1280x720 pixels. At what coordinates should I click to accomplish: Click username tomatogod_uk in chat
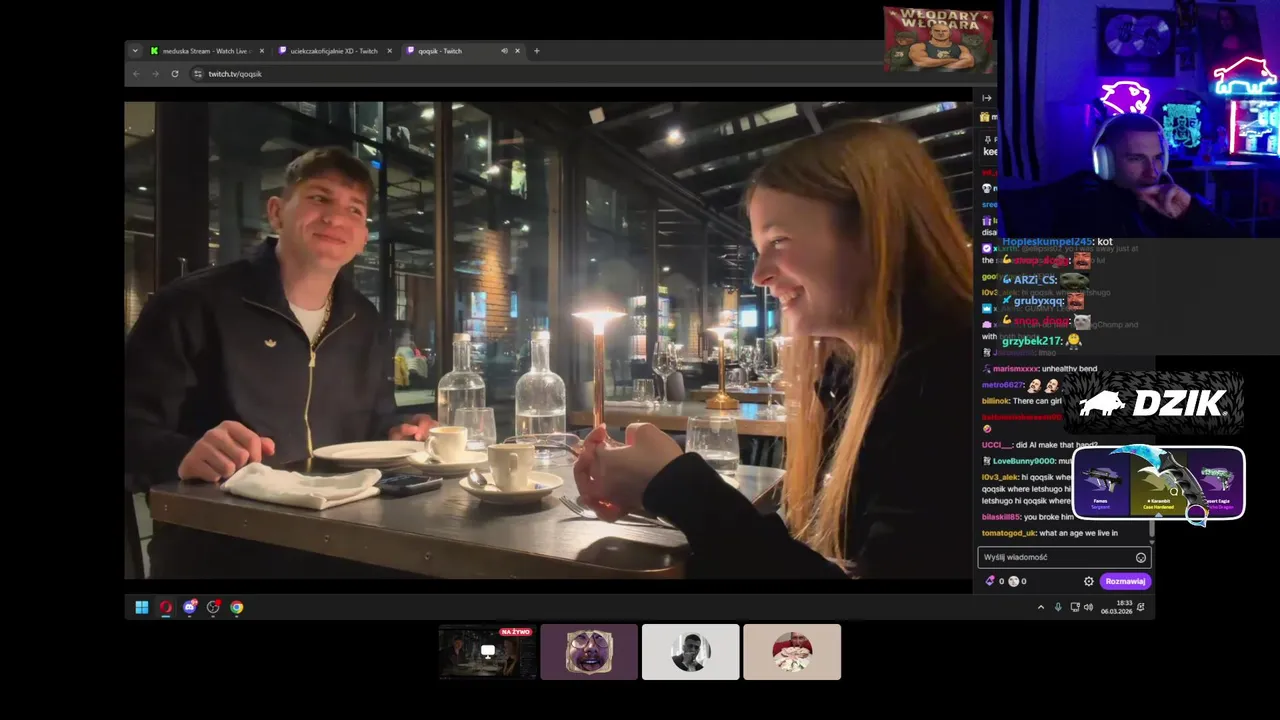pyautogui.click(x=1008, y=533)
